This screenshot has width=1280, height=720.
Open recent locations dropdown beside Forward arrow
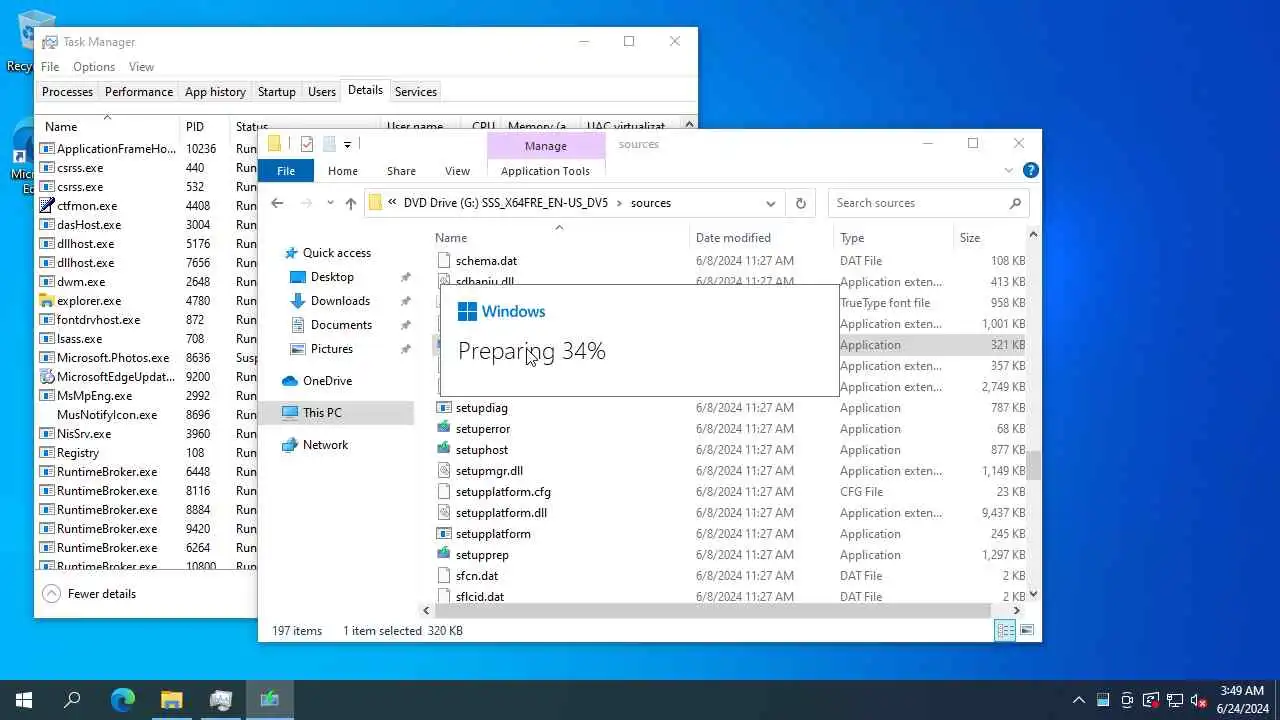click(328, 203)
